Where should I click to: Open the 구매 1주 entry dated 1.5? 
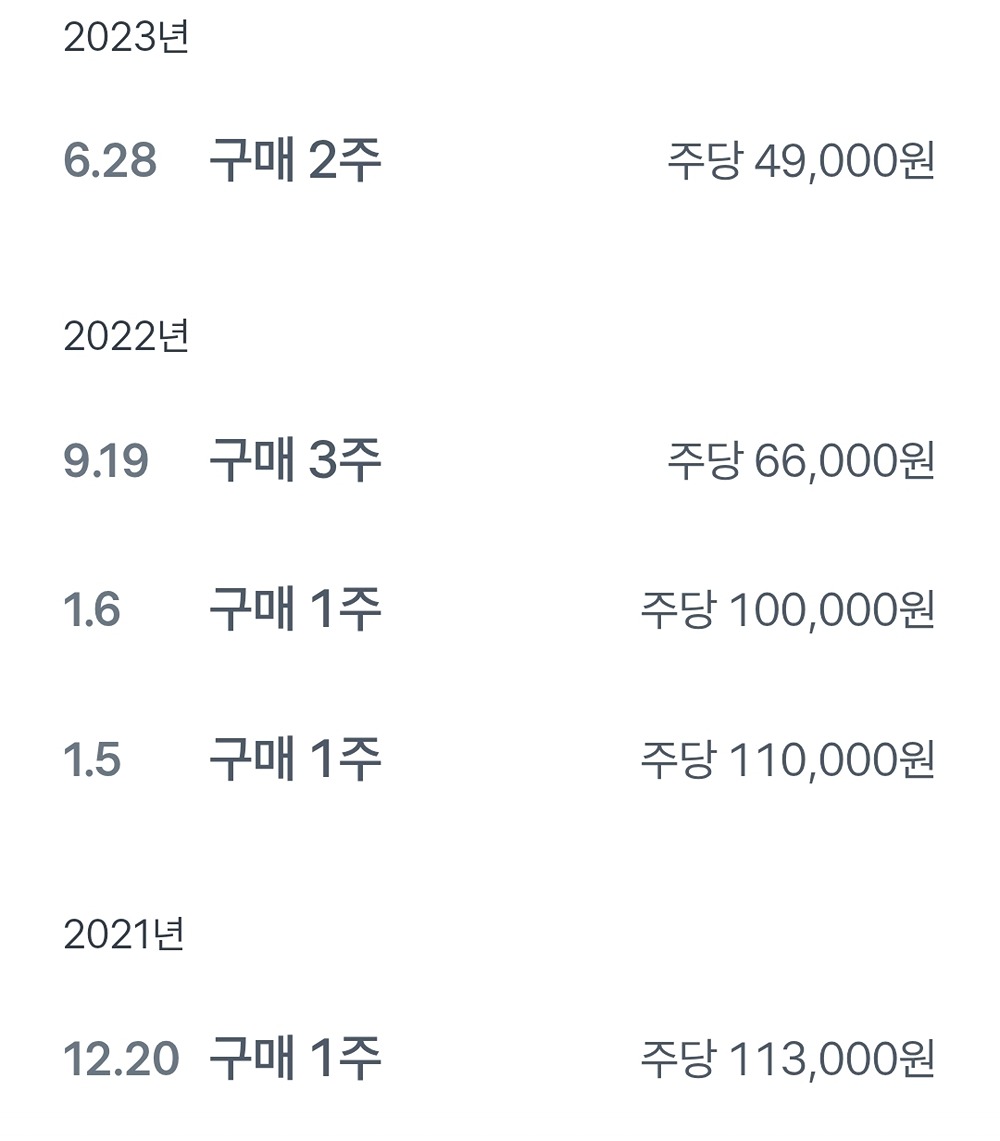(295, 760)
